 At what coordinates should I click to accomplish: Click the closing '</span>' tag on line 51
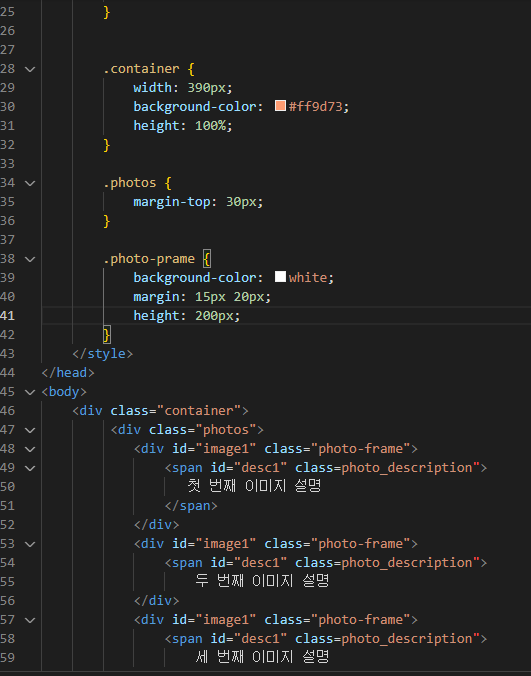191,506
